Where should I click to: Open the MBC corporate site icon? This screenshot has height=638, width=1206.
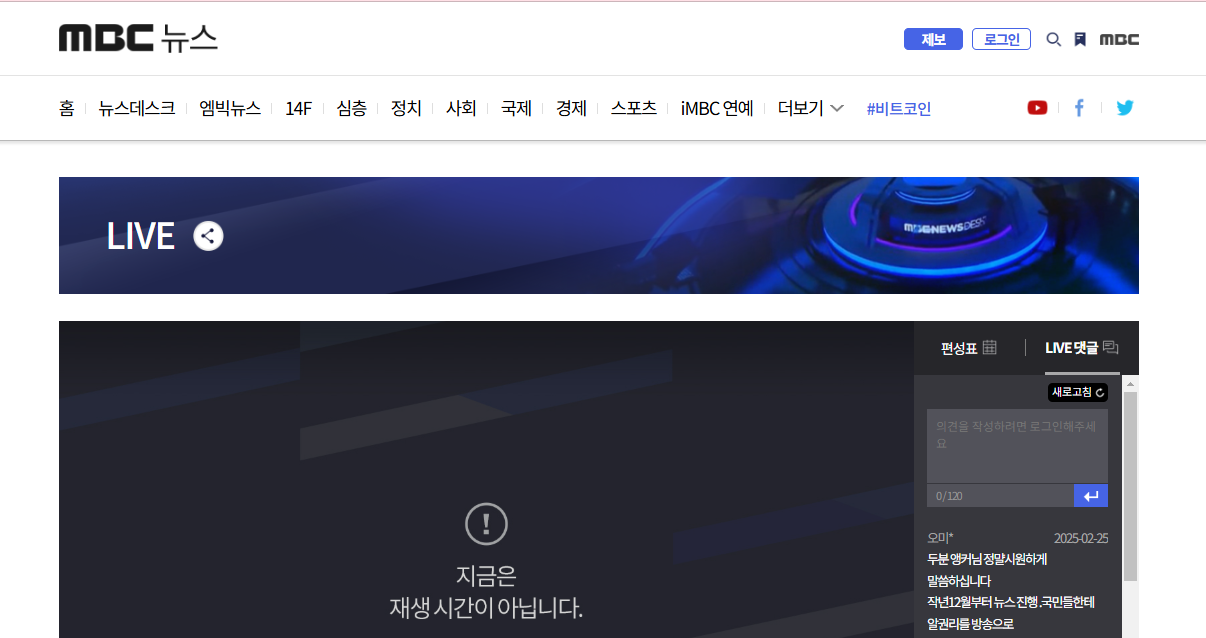coord(1119,39)
